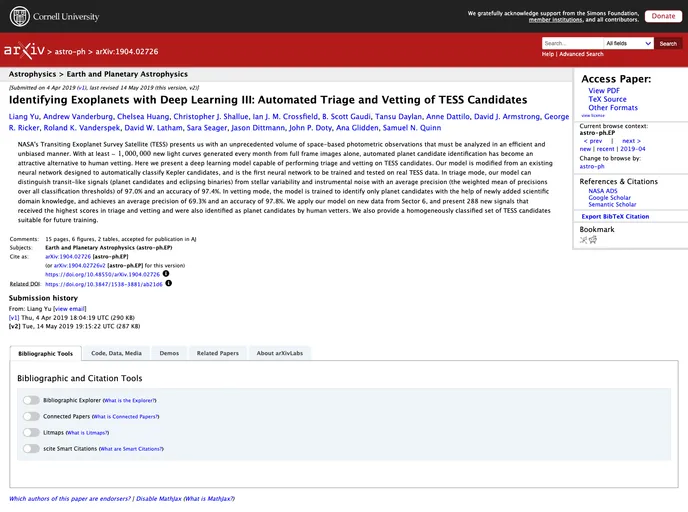Viewport: 688px width, 512px height.
Task: Open the v1 link in submission date line
Action: (82, 88)
